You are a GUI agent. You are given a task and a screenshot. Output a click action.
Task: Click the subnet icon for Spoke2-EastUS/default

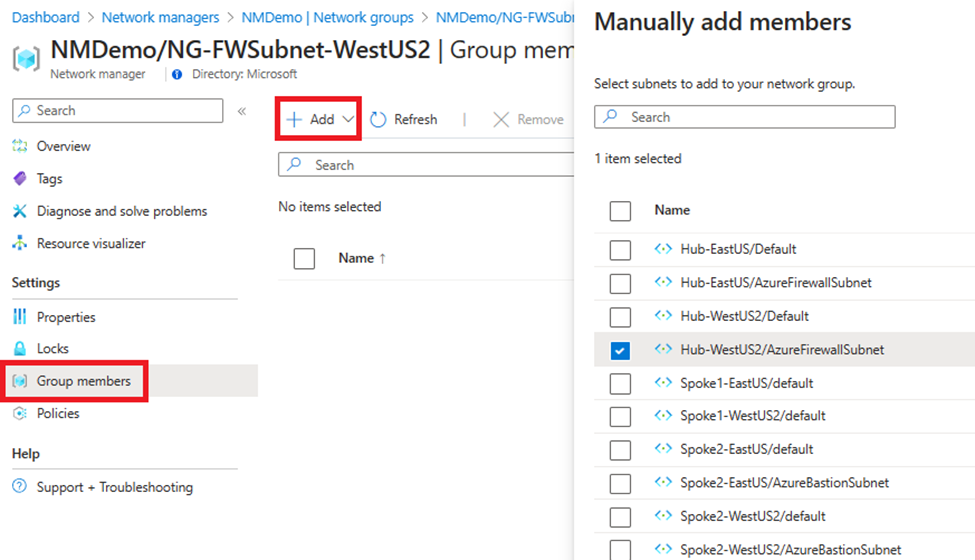coord(663,449)
